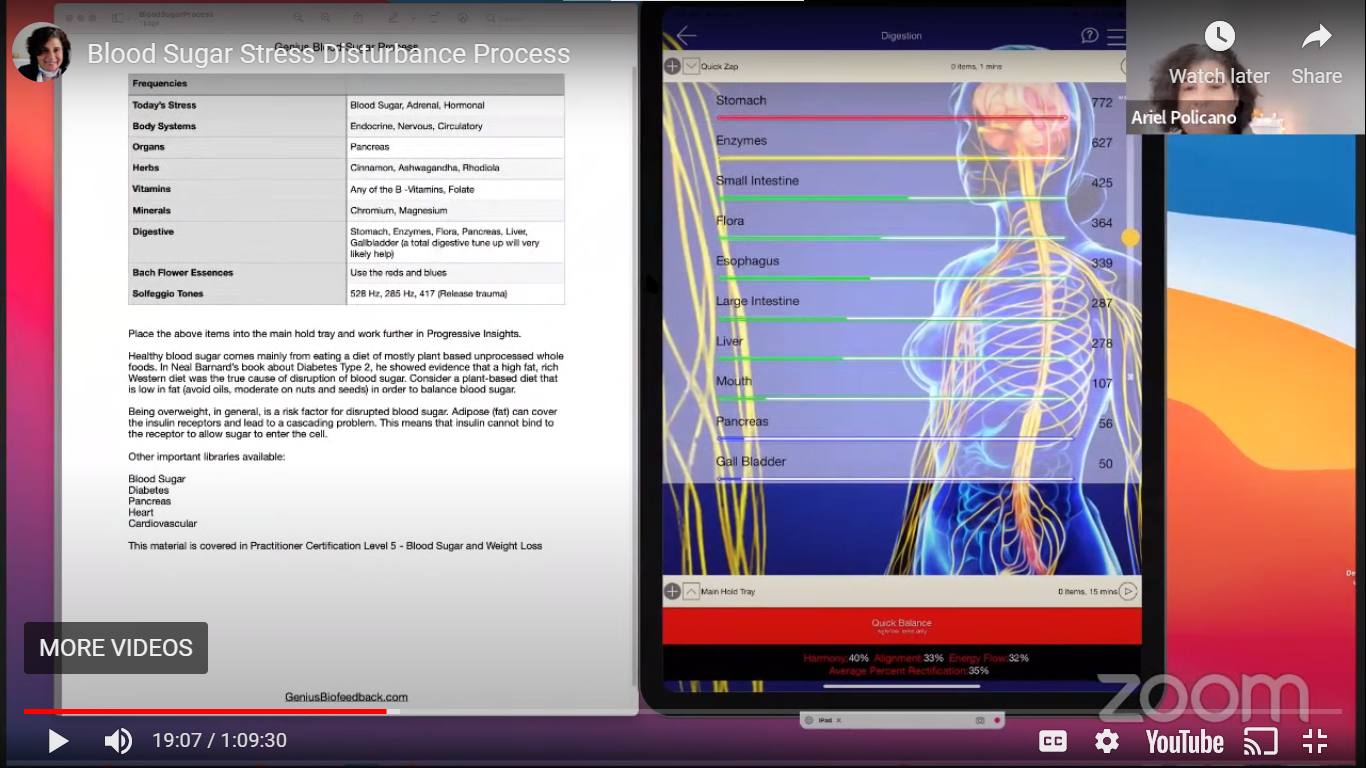Start the red Quick Balance button
1366x768 pixels.
coord(901,626)
